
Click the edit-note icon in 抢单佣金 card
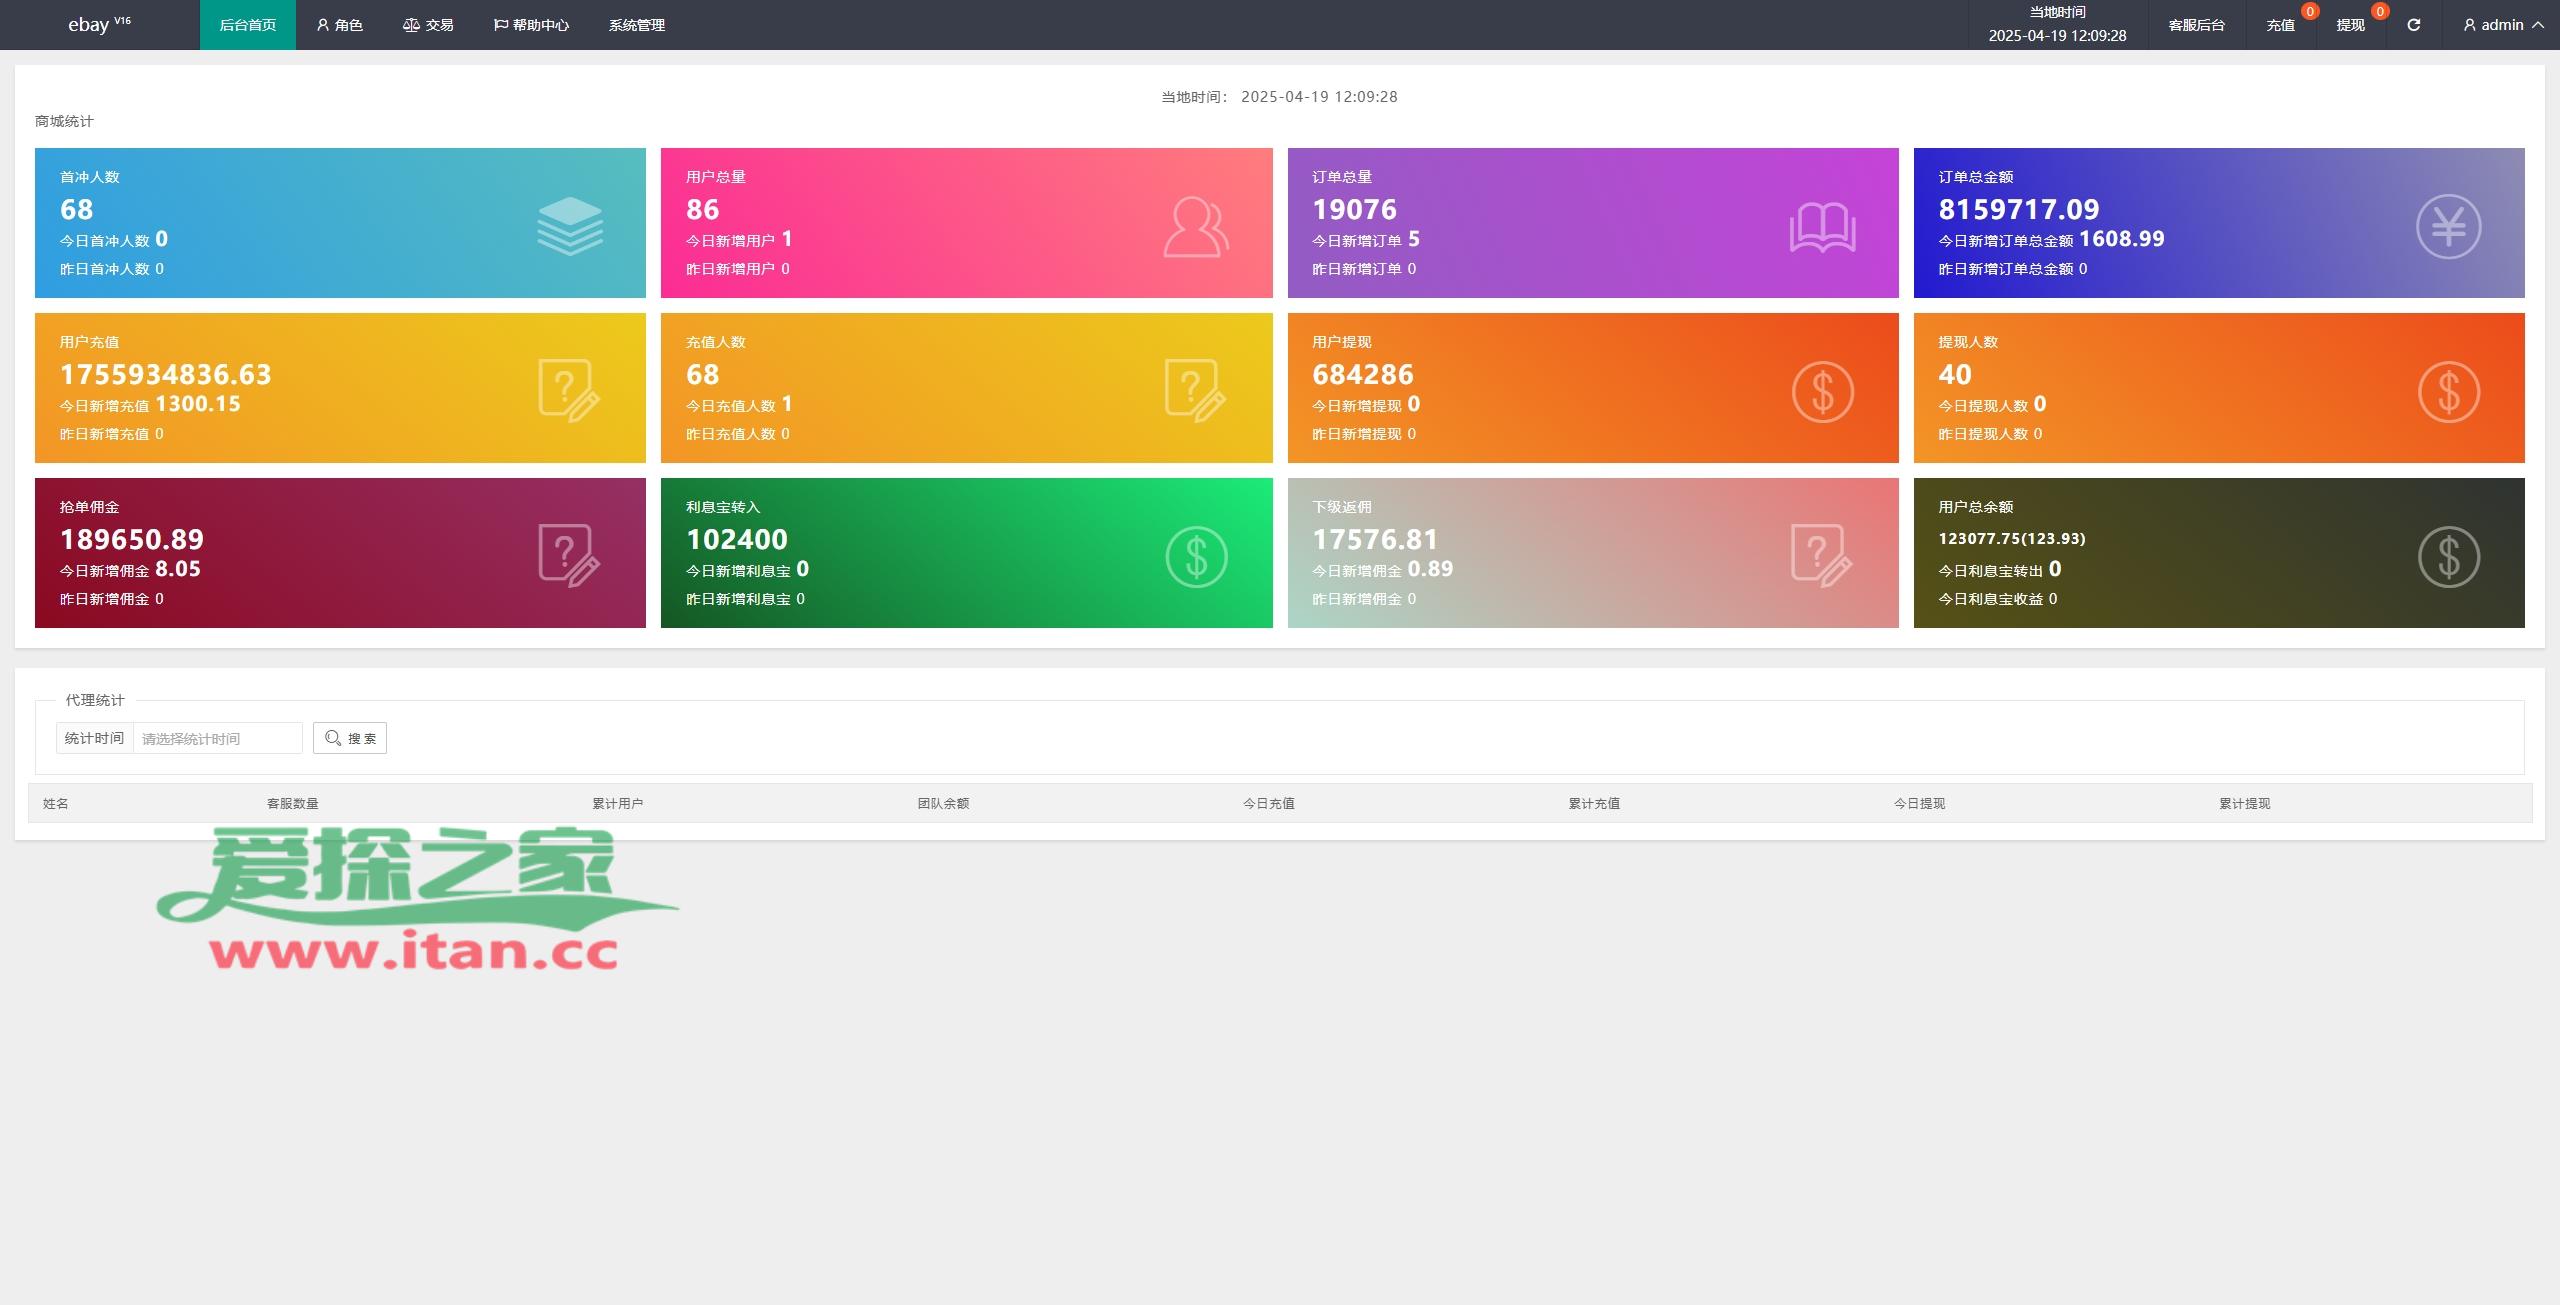pyautogui.click(x=569, y=556)
